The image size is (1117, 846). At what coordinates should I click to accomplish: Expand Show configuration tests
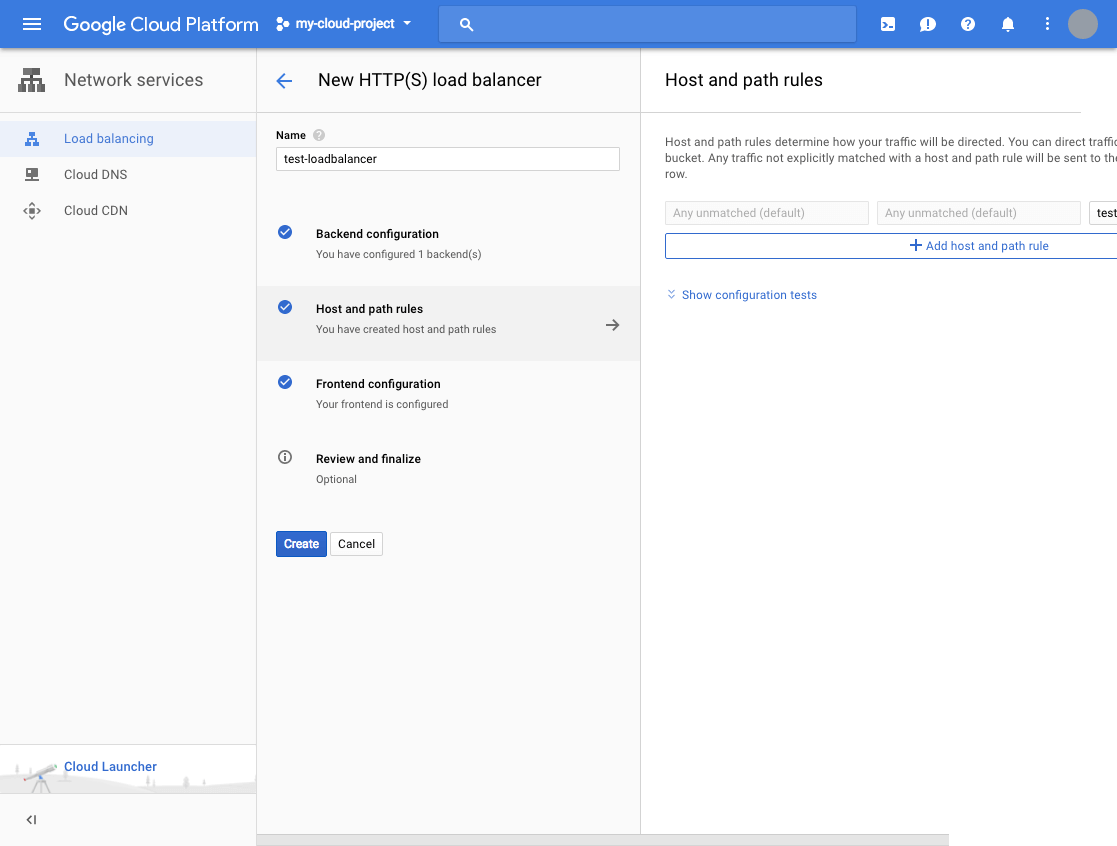tap(742, 295)
